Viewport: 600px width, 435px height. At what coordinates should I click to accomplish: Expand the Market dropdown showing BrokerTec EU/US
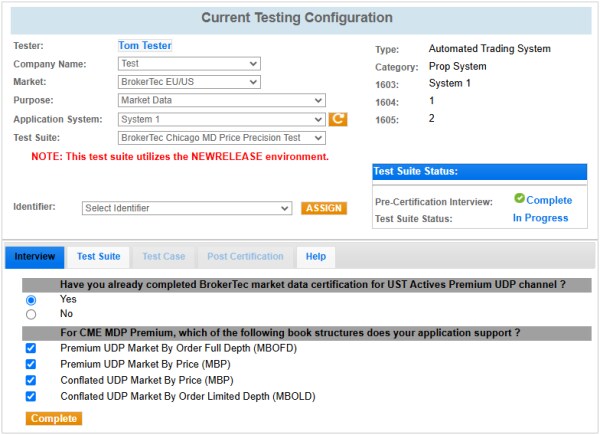tap(189, 82)
